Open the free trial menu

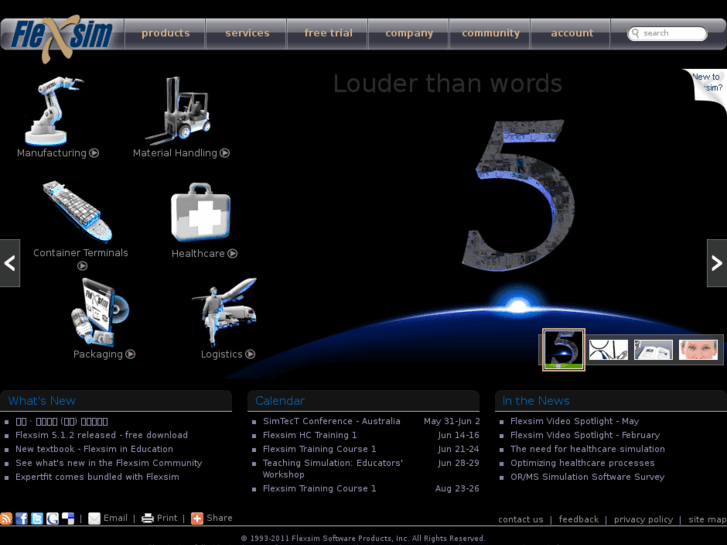point(328,33)
